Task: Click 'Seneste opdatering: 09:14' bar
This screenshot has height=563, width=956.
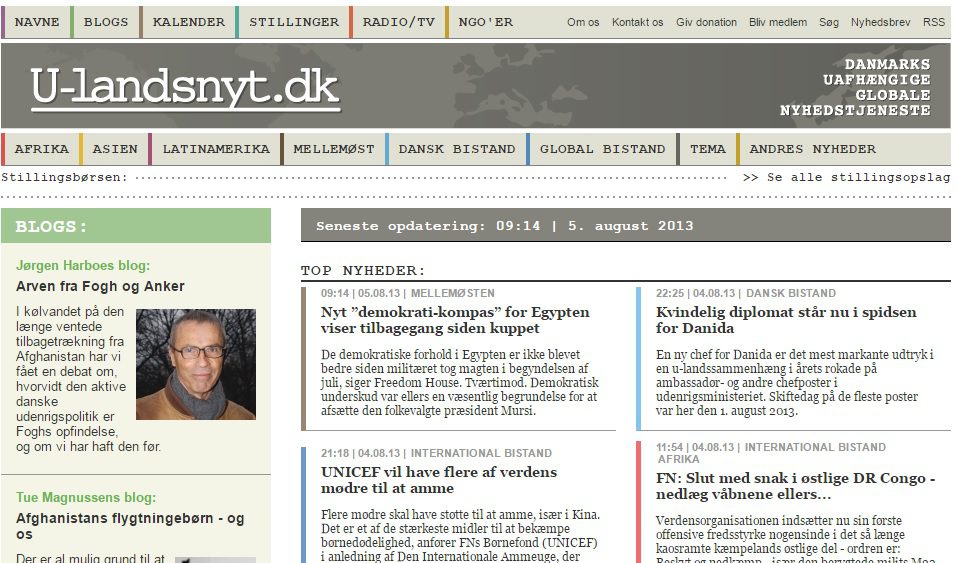Action: click(626, 225)
